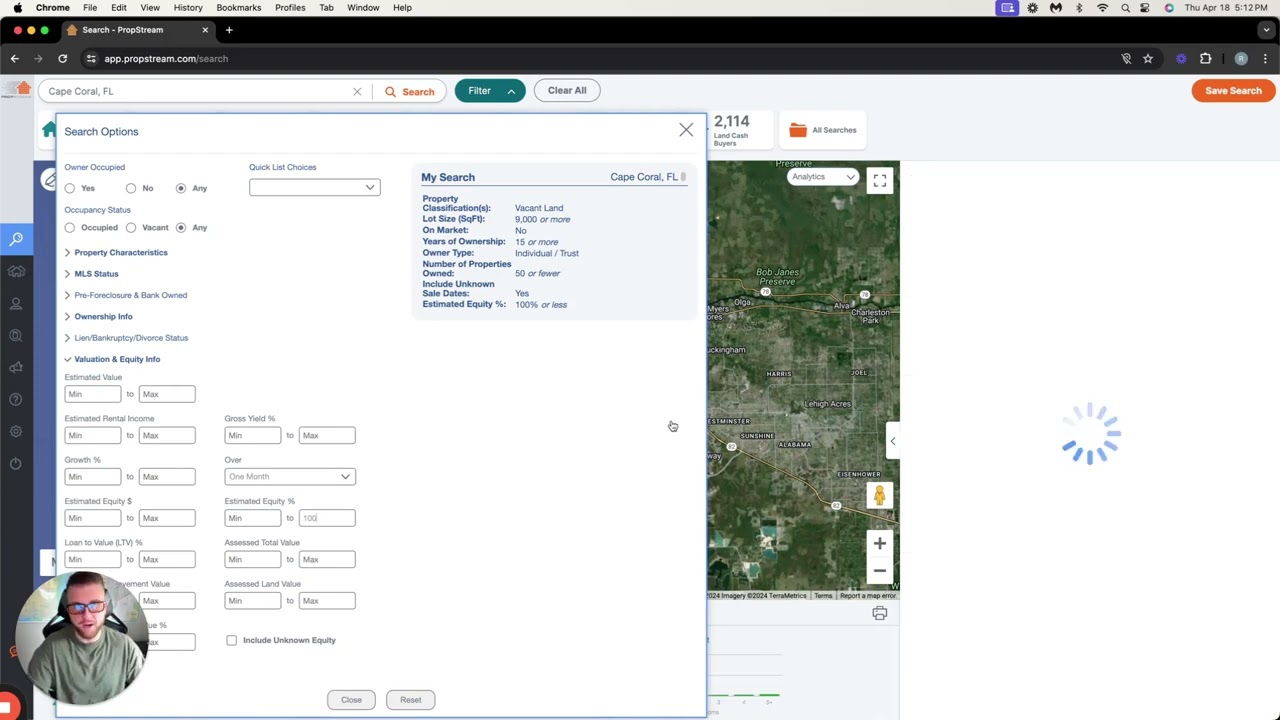Toggle the teal Filter button
The image size is (1280, 720).
click(x=489, y=91)
